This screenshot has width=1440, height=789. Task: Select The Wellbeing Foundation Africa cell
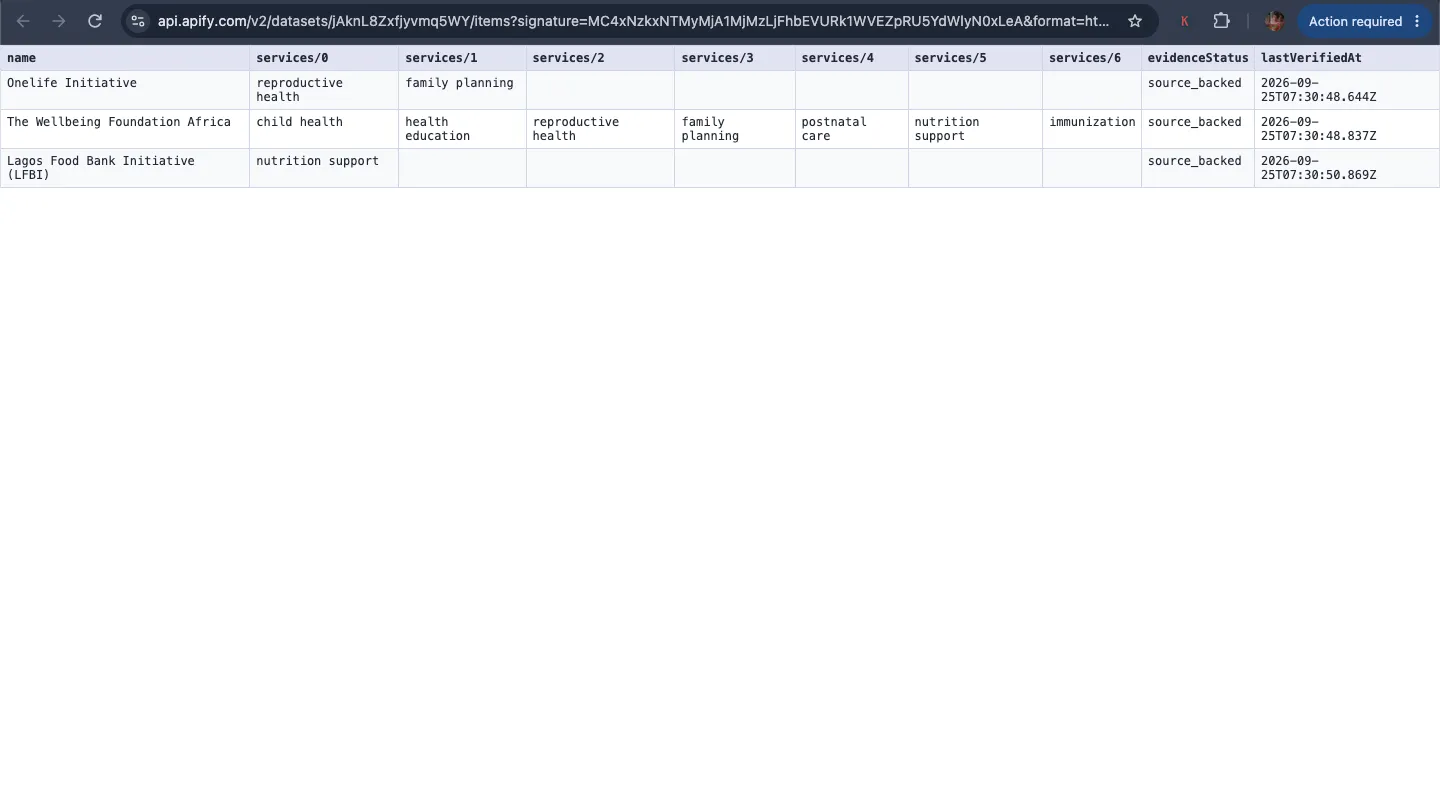point(125,129)
